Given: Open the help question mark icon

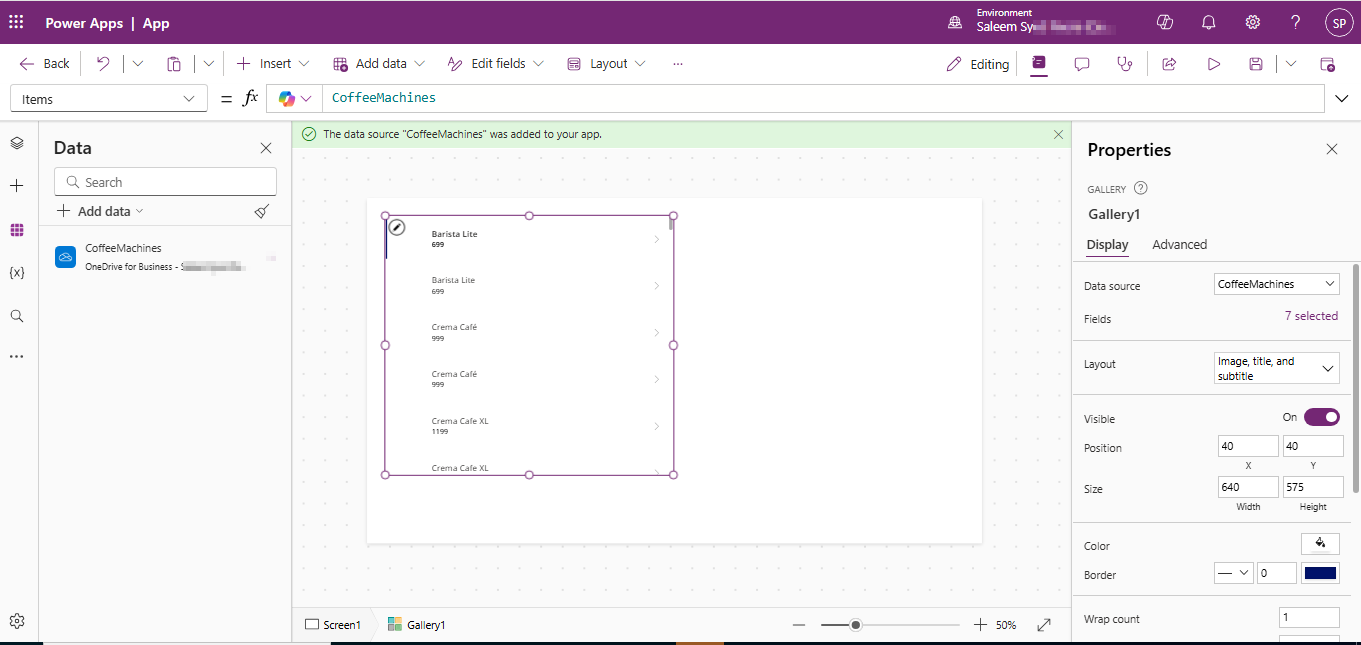Looking at the screenshot, I should tap(1295, 22).
